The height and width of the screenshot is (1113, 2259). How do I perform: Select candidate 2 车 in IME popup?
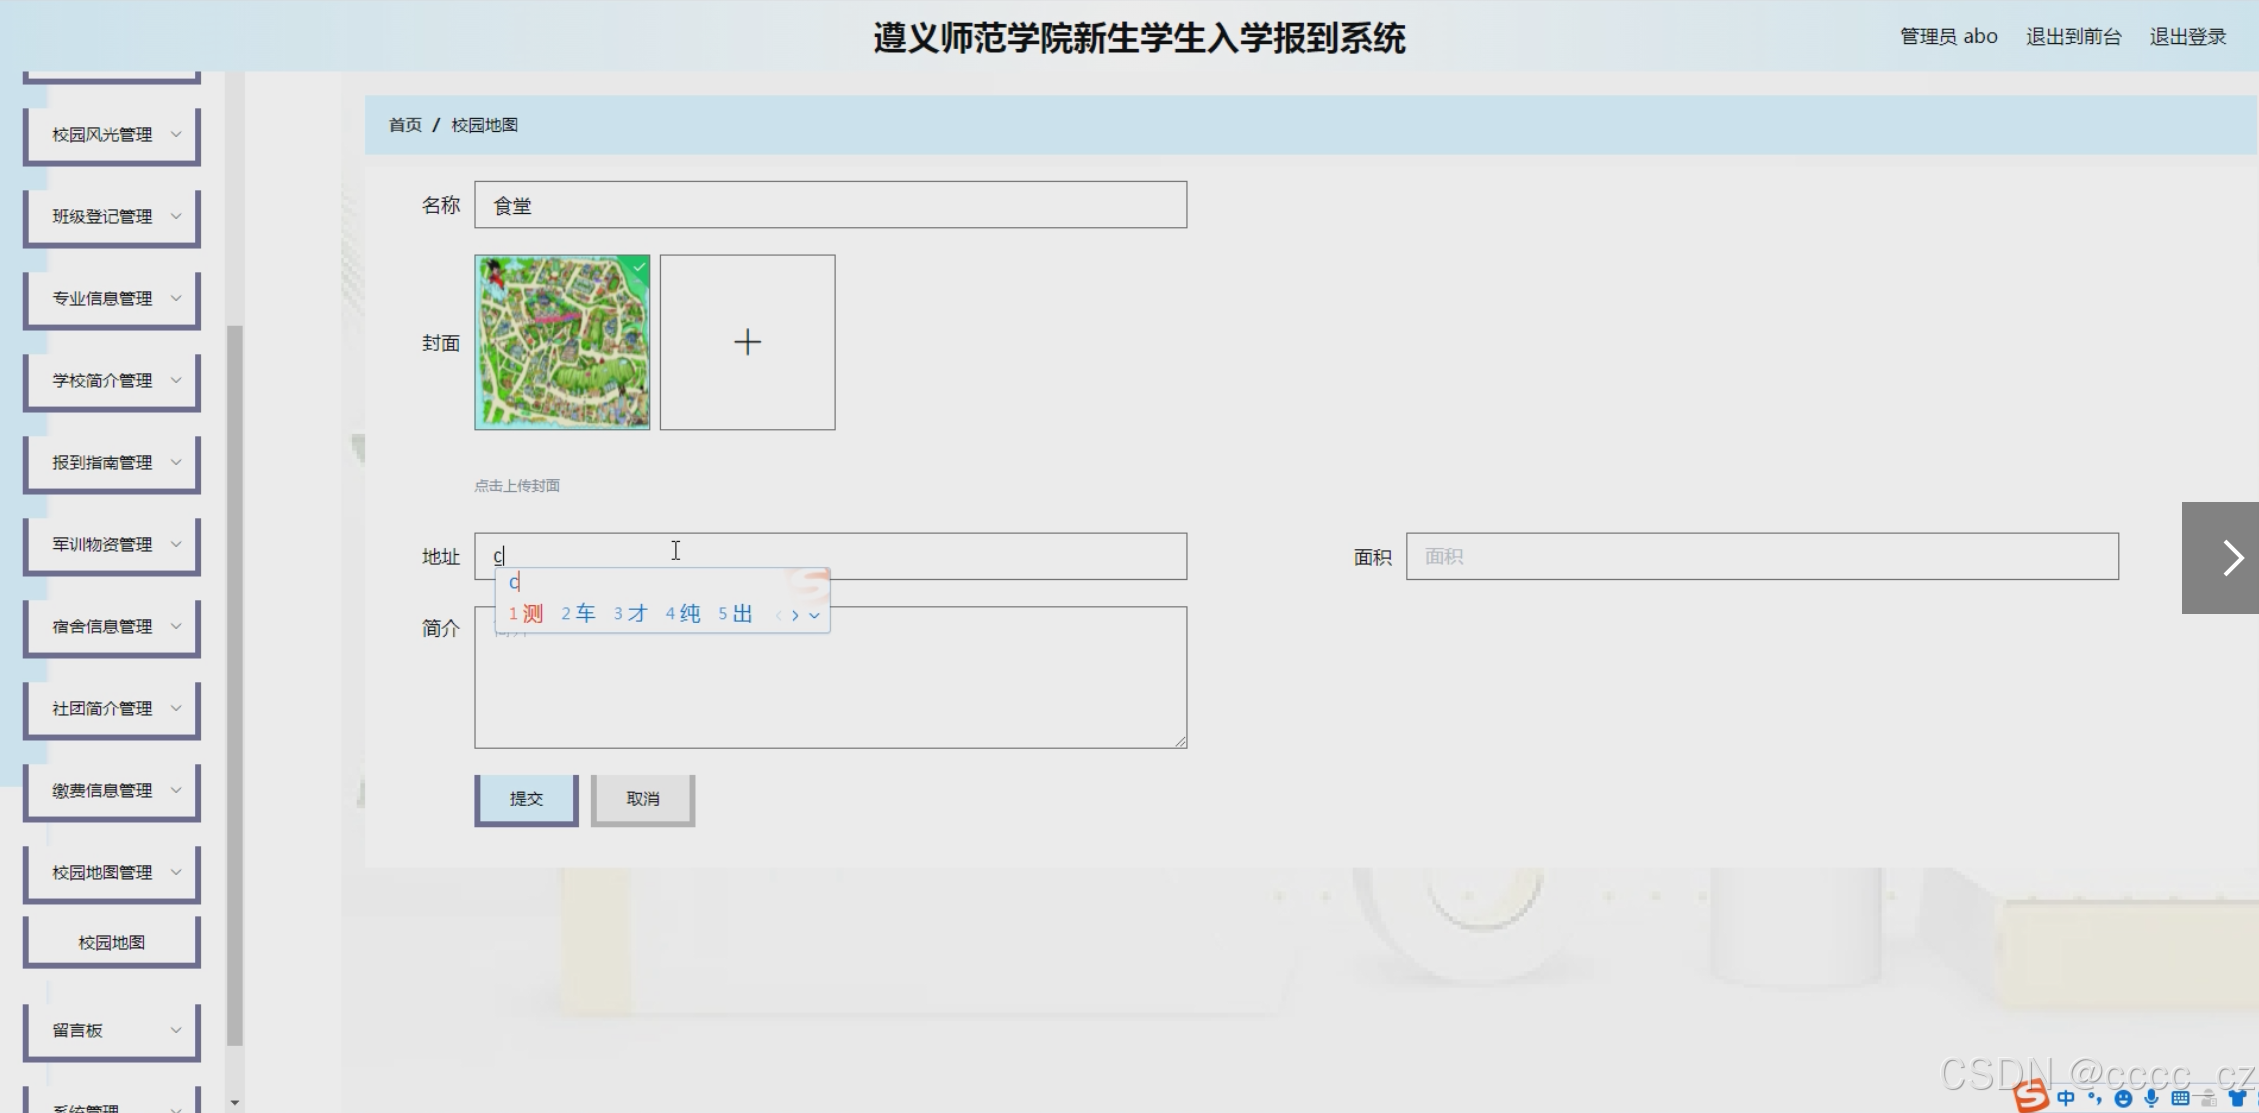point(578,613)
